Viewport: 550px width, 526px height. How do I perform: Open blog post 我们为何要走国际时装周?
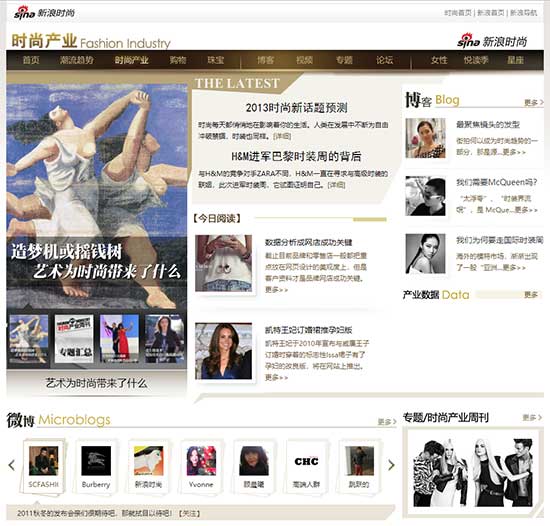pos(499,240)
